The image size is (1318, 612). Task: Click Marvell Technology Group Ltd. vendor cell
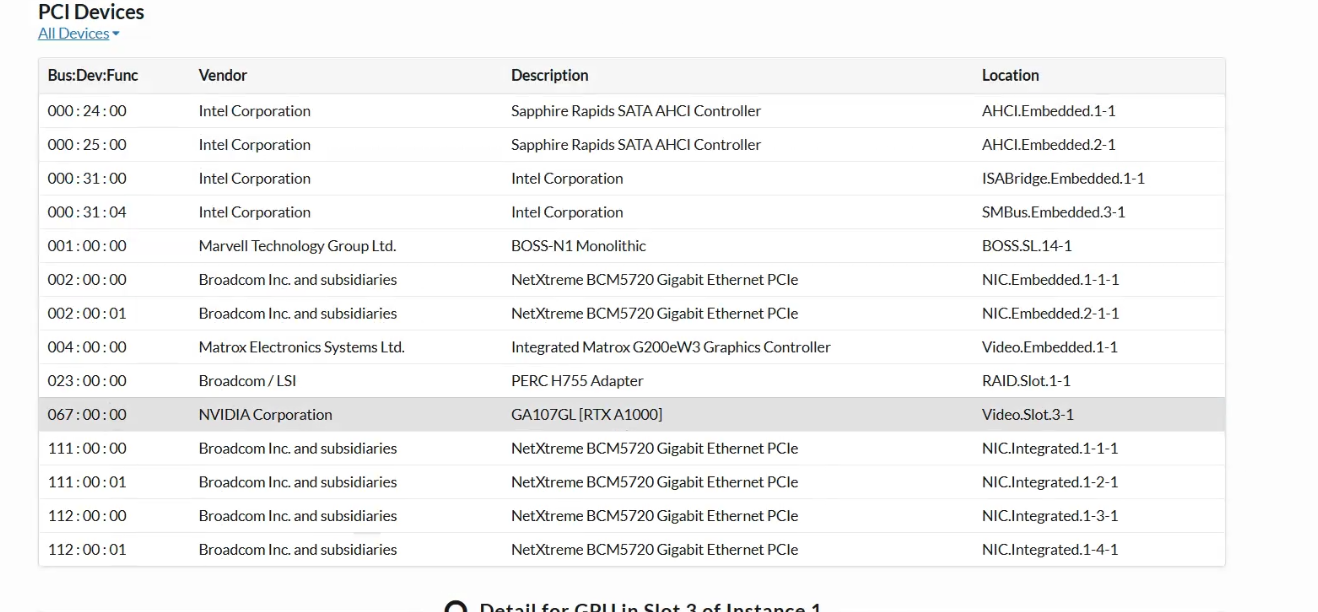point(297,246)
